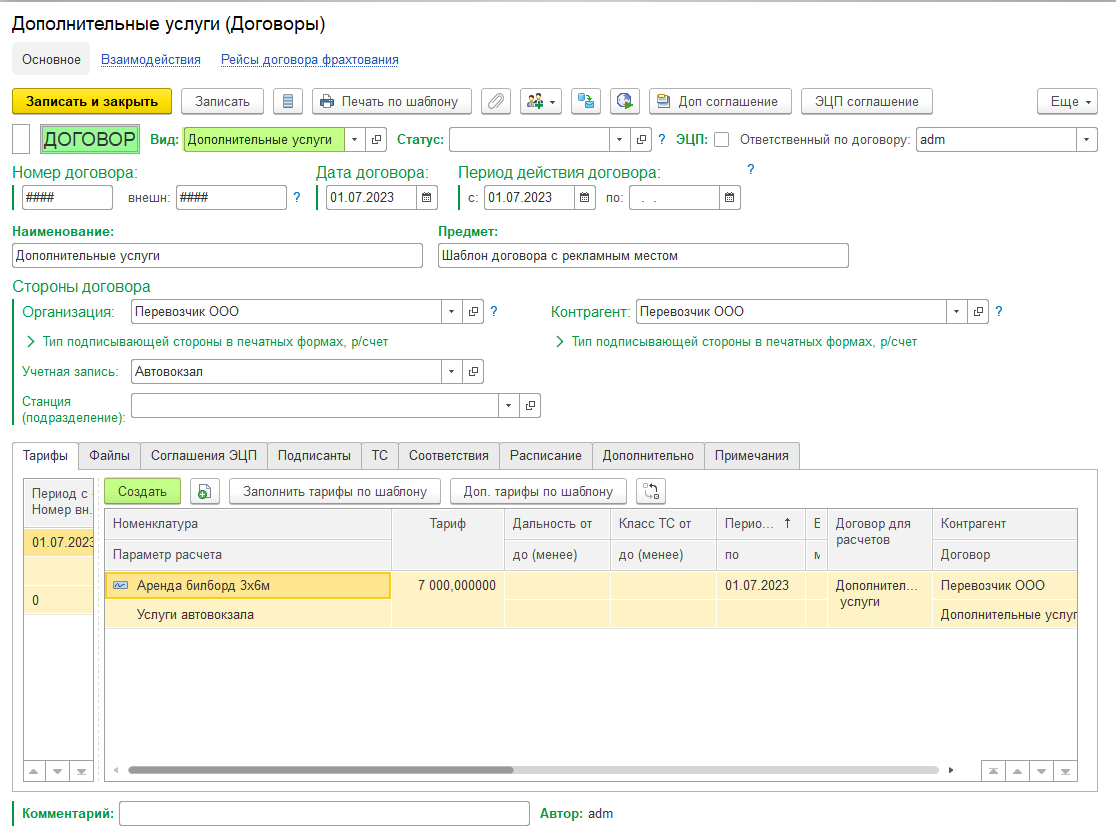Enable the ЭЦП checkbox

tap(721, 140)
